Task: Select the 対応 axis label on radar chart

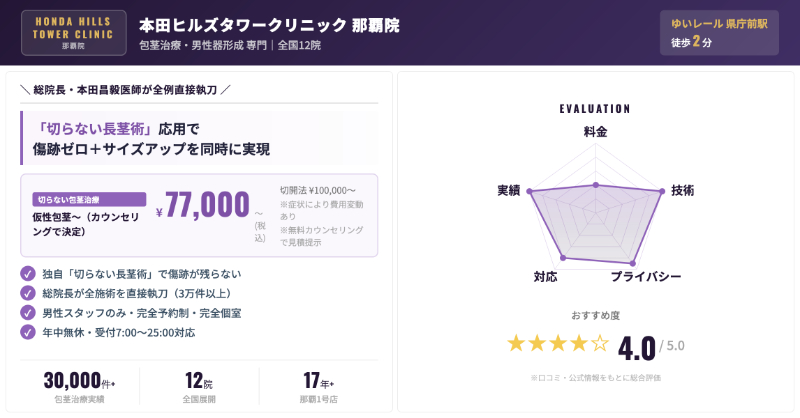Action: pyautogui.click(x=545, y=276)
